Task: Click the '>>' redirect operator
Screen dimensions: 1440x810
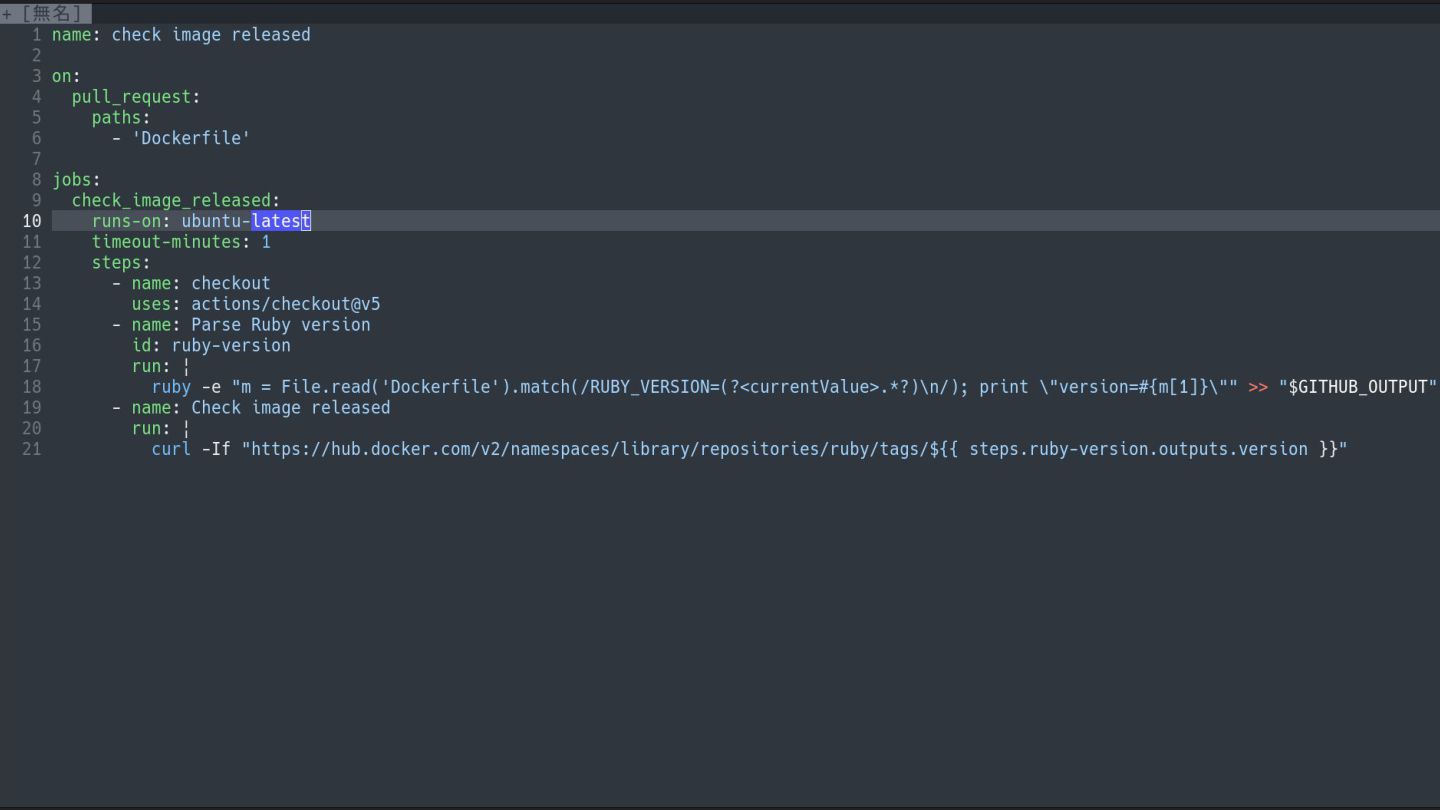Action: pyautogui.click(x=1258, y=387)
